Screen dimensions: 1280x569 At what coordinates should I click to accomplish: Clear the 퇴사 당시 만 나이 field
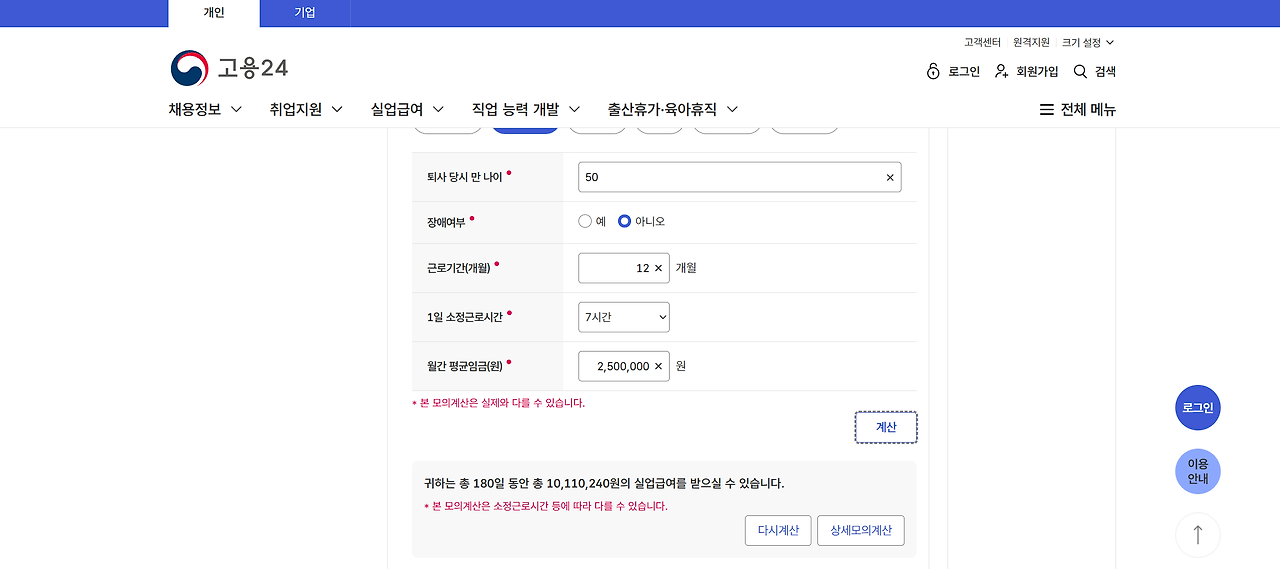pyautogui.click(x=890, y=178)
